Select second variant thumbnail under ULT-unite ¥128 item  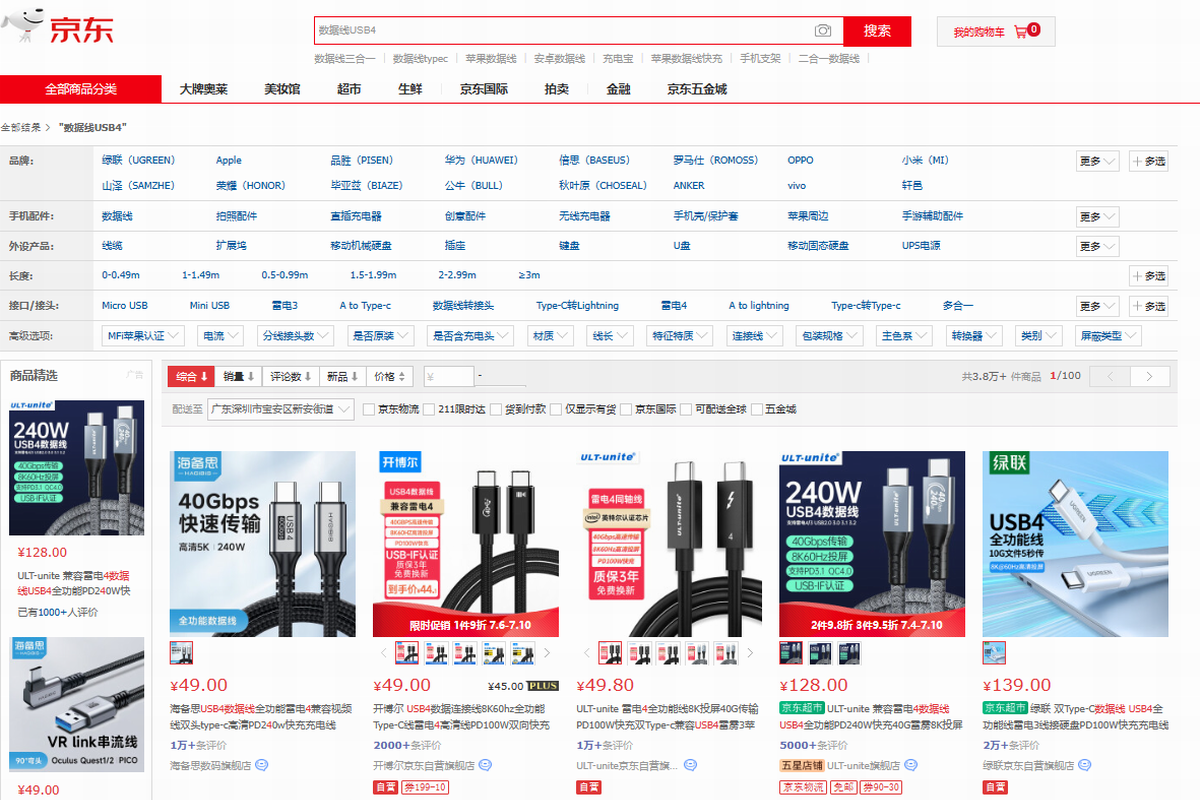[818, 653]
